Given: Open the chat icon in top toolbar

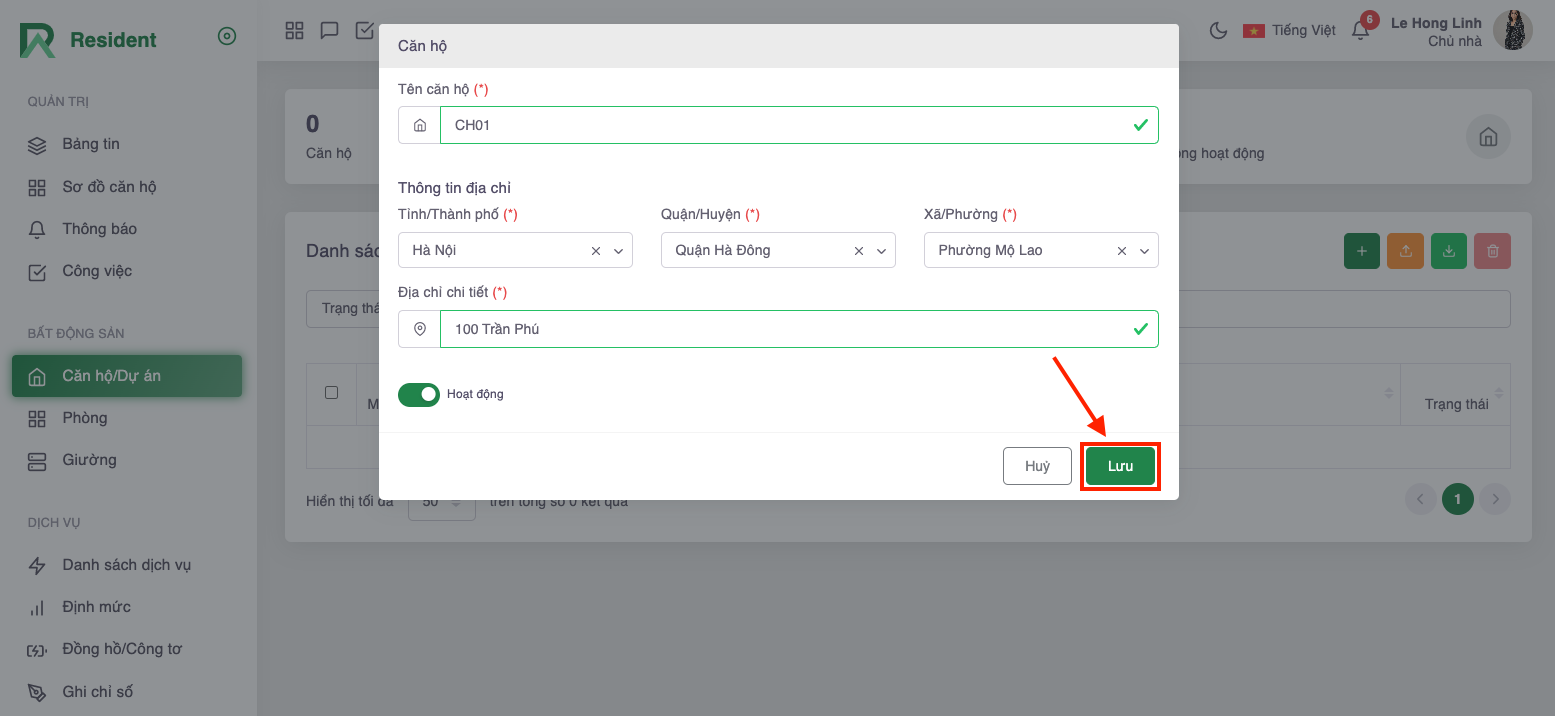Looking at the screenshot, I should (x=329, y=30).
